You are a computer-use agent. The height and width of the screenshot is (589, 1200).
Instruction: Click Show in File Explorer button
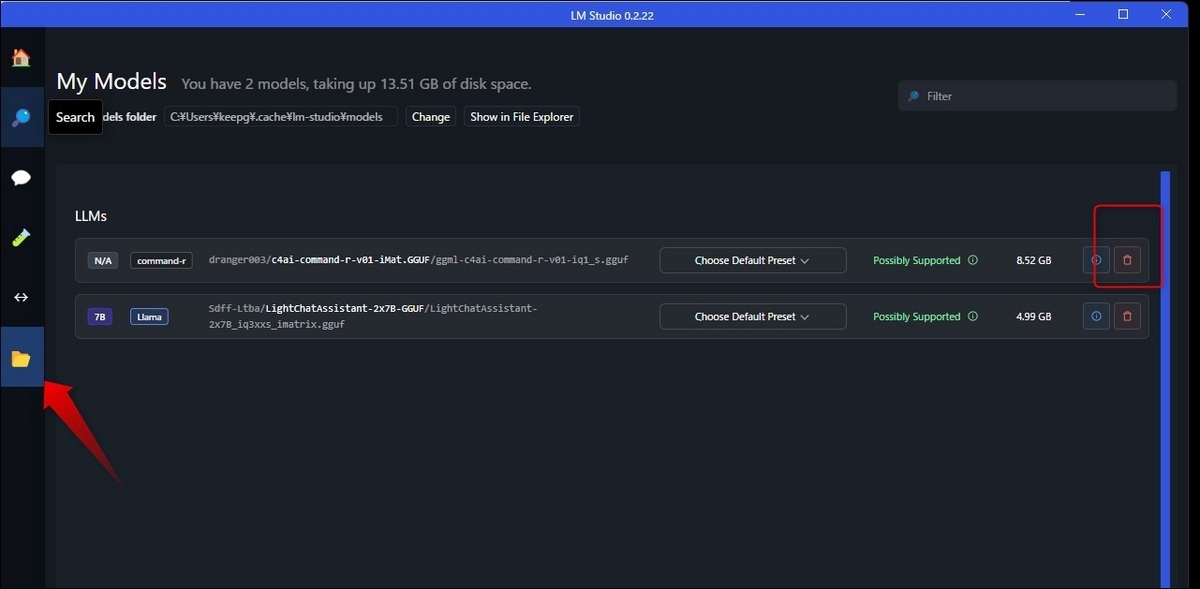[x=522, y=117]
